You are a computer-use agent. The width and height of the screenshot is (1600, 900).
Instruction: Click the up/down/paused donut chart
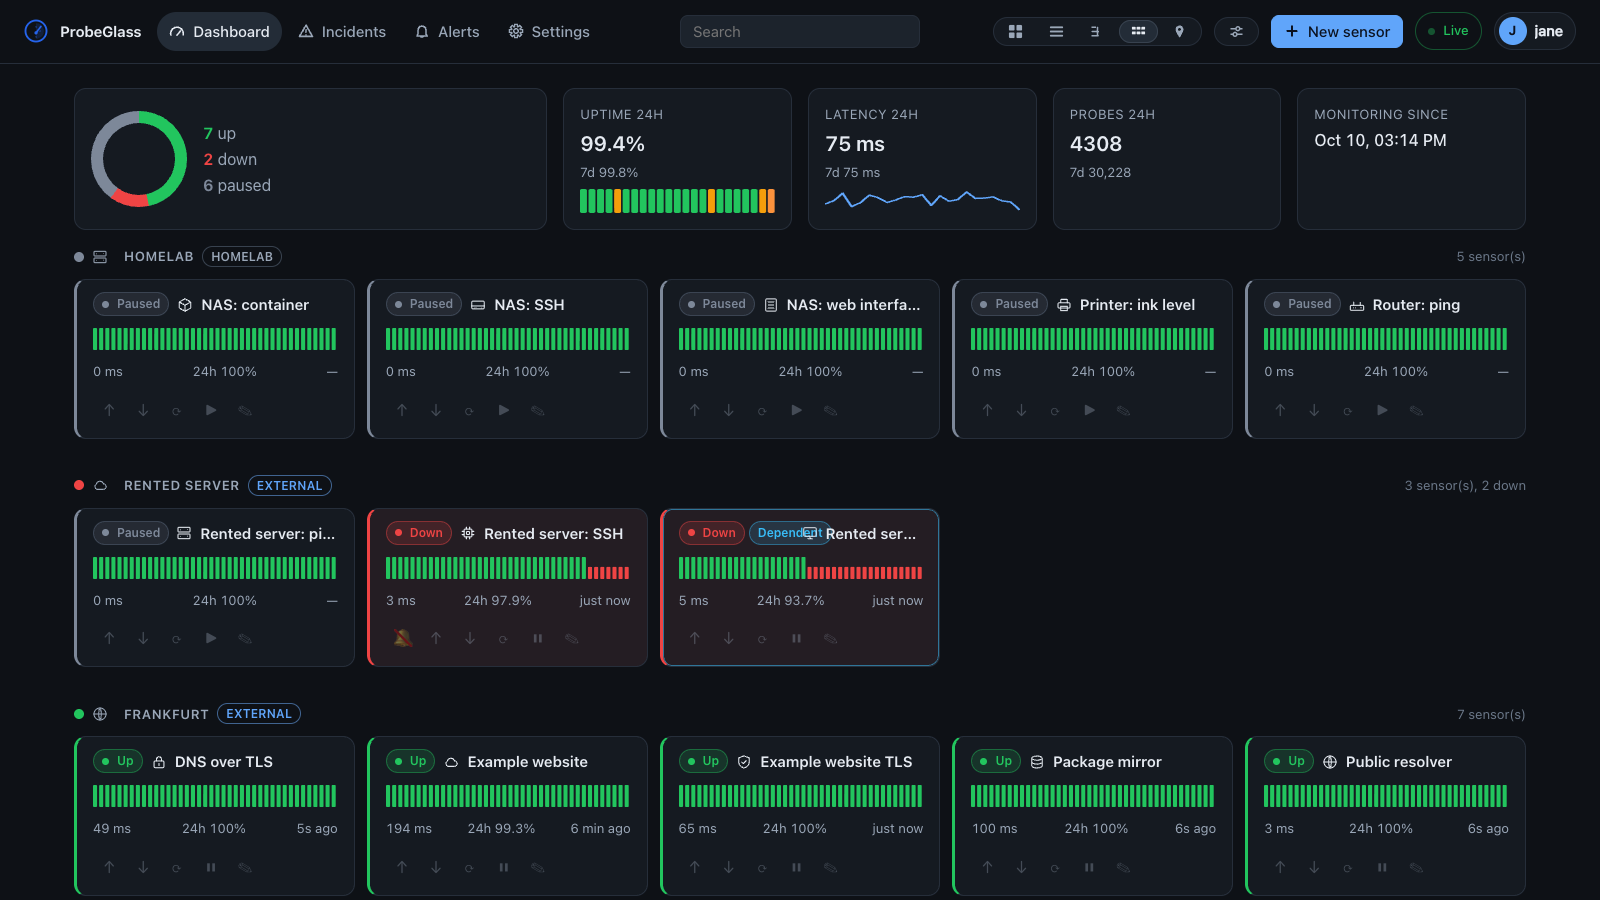pyautogui.click(x=139, y=159)
